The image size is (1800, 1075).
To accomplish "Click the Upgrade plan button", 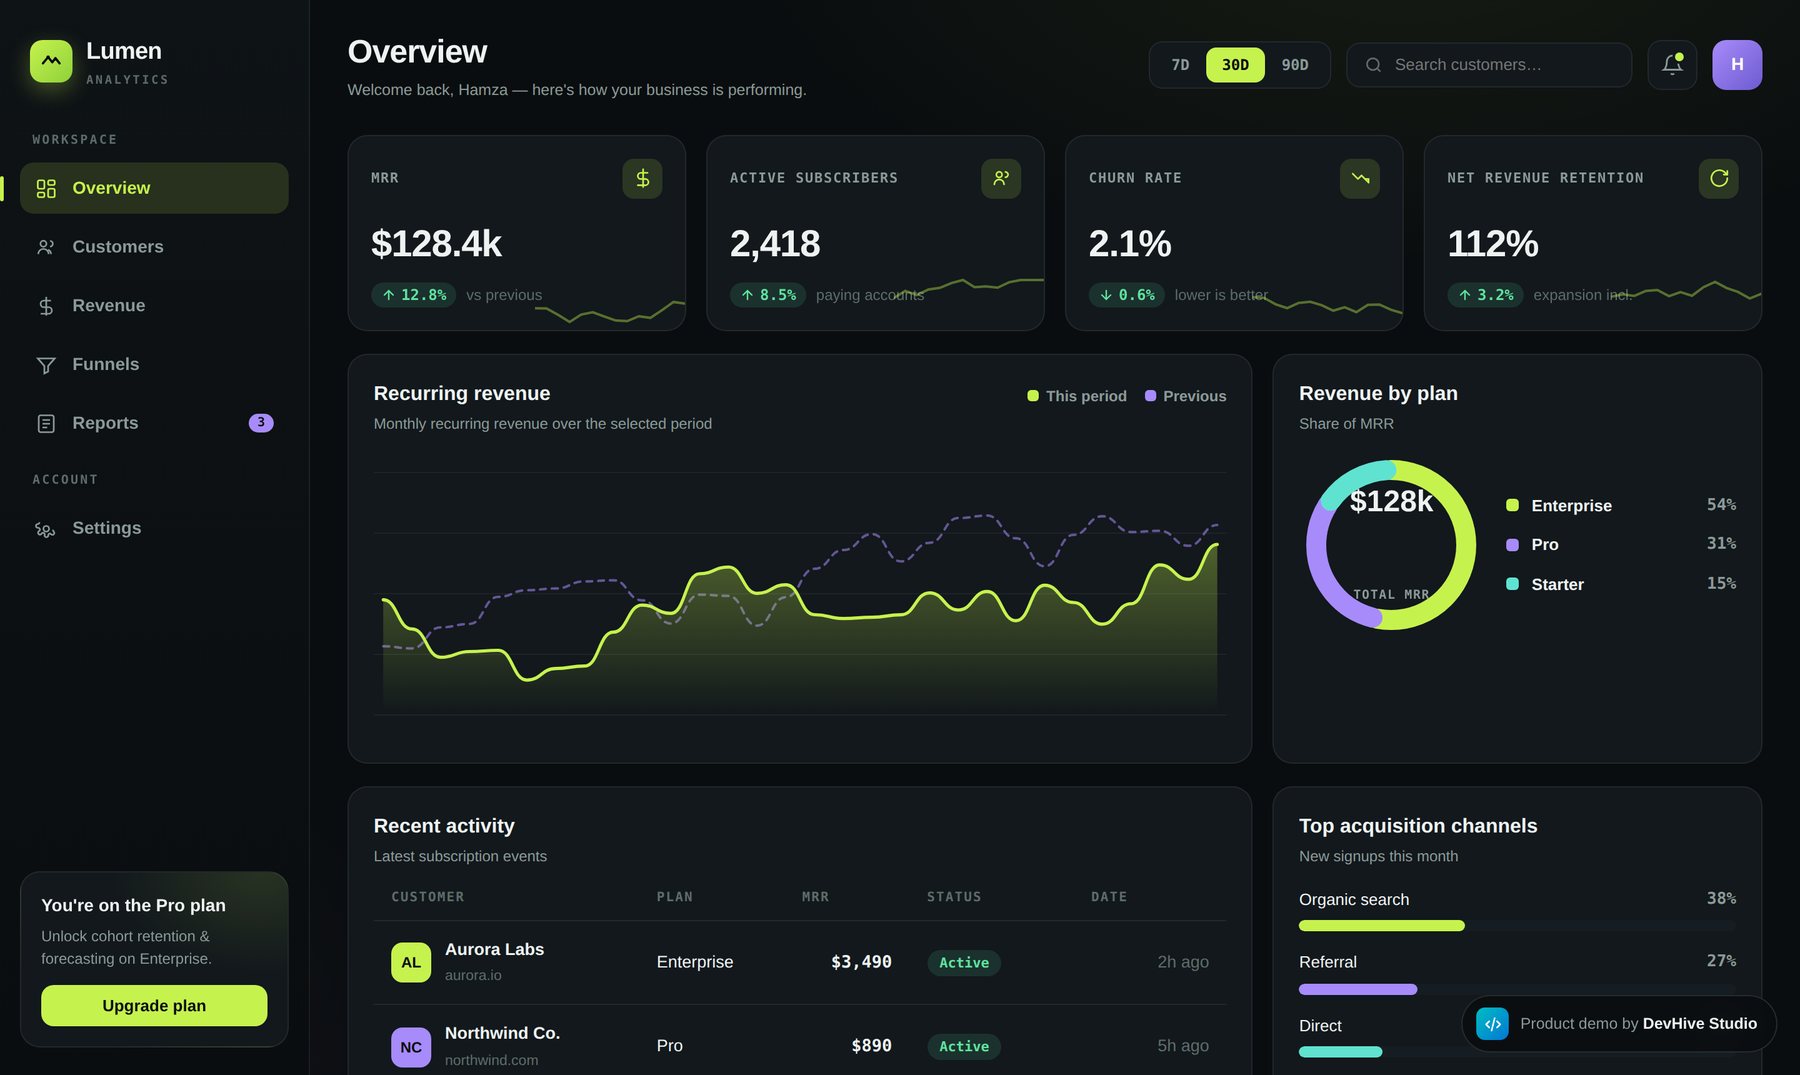I will [x=154, y=1006].
